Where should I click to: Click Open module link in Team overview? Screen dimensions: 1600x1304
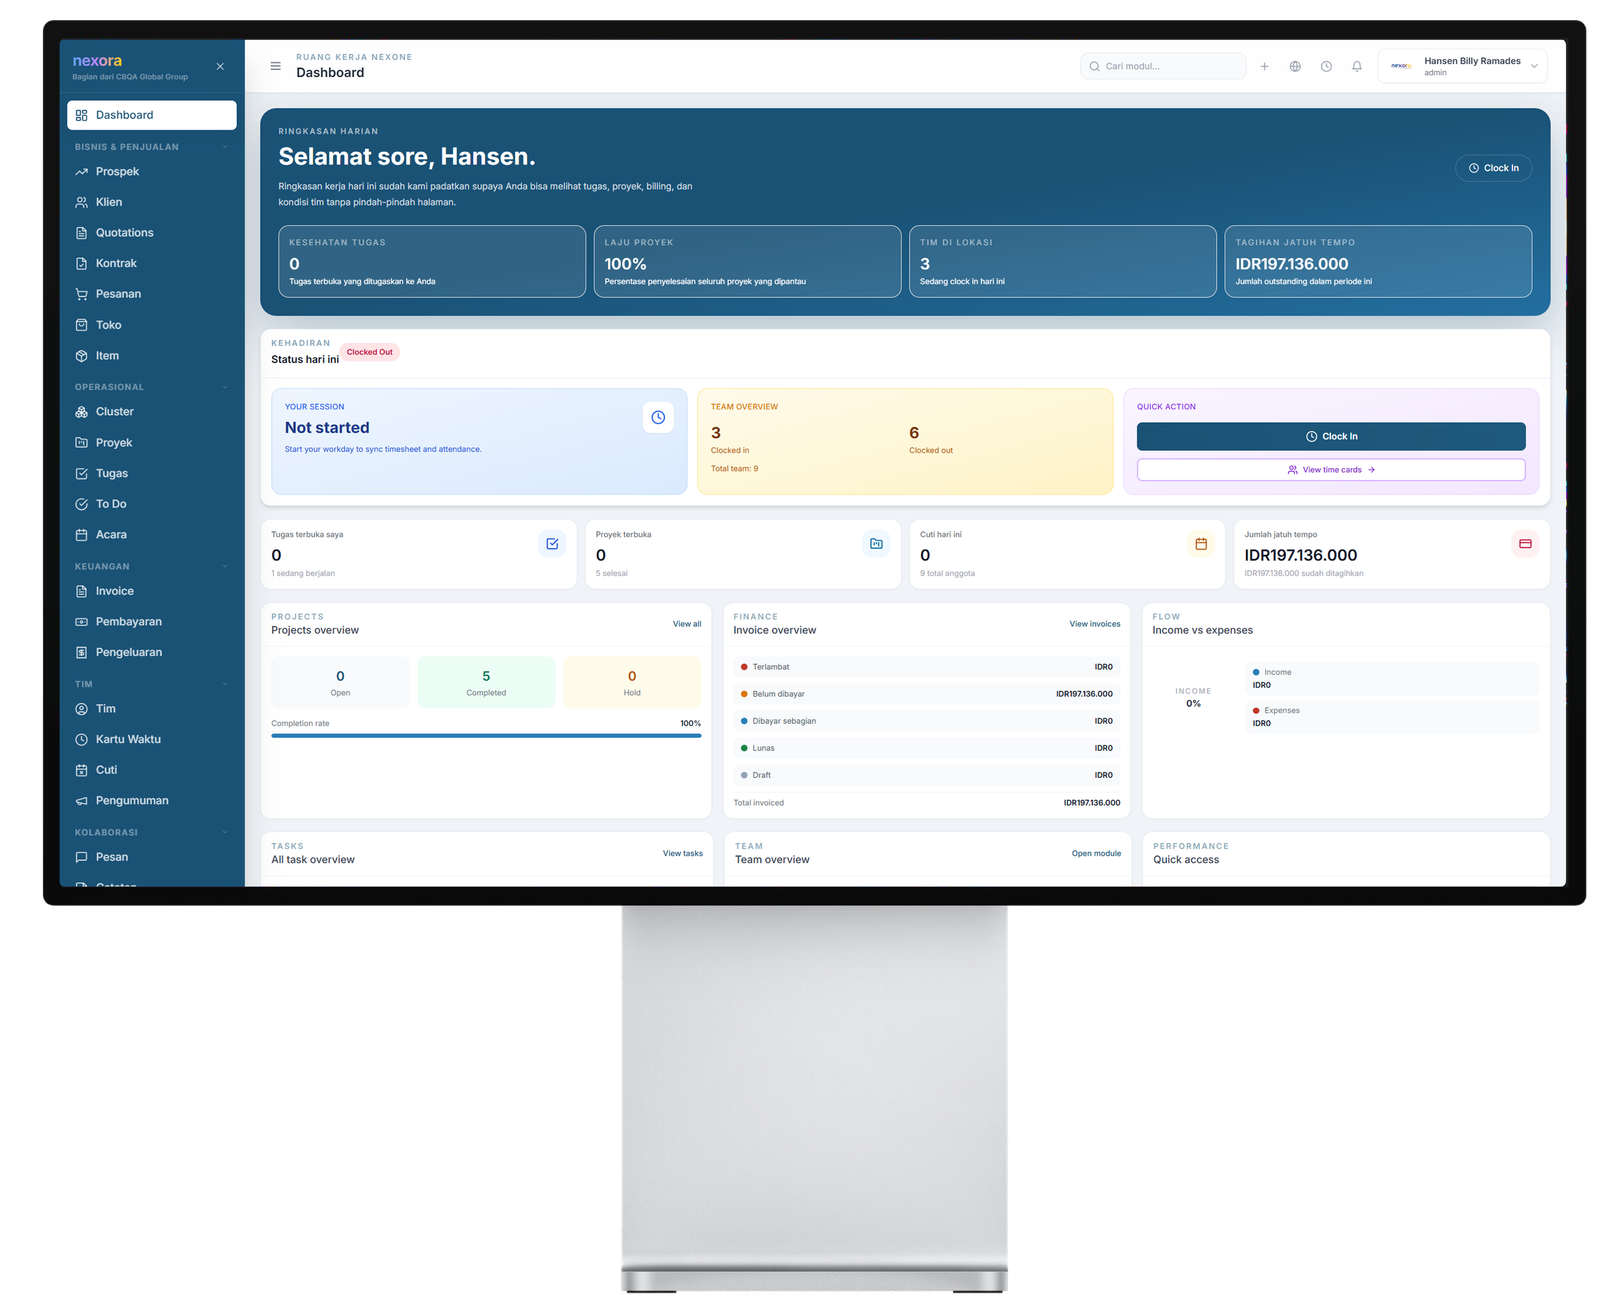coord(1096,854)
